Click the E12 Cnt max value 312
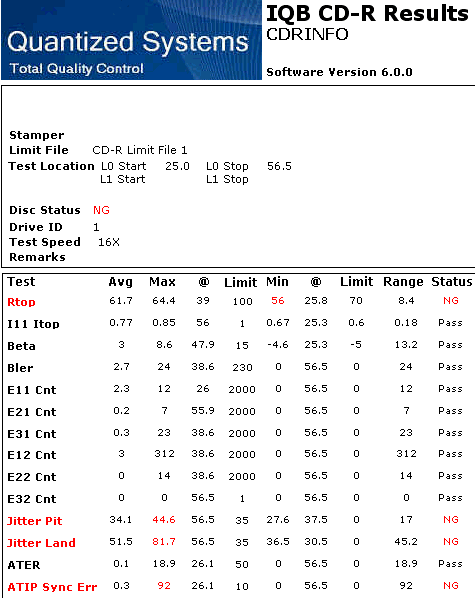Image resolution: width=475 pixels, height=598 pixels. point(164,454)
